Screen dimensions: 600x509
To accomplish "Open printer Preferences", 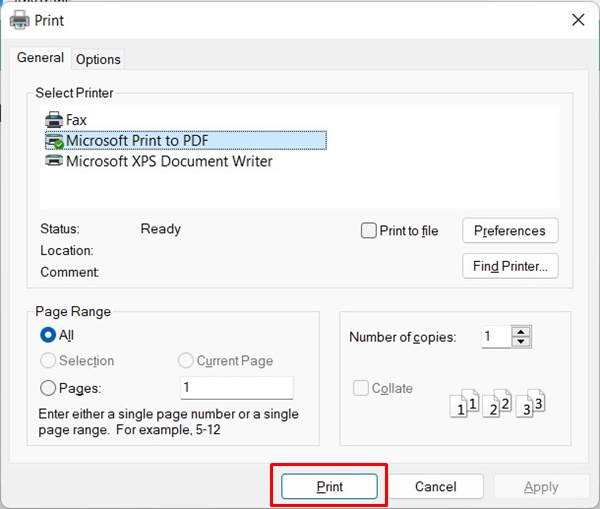I will coord(510,231).
